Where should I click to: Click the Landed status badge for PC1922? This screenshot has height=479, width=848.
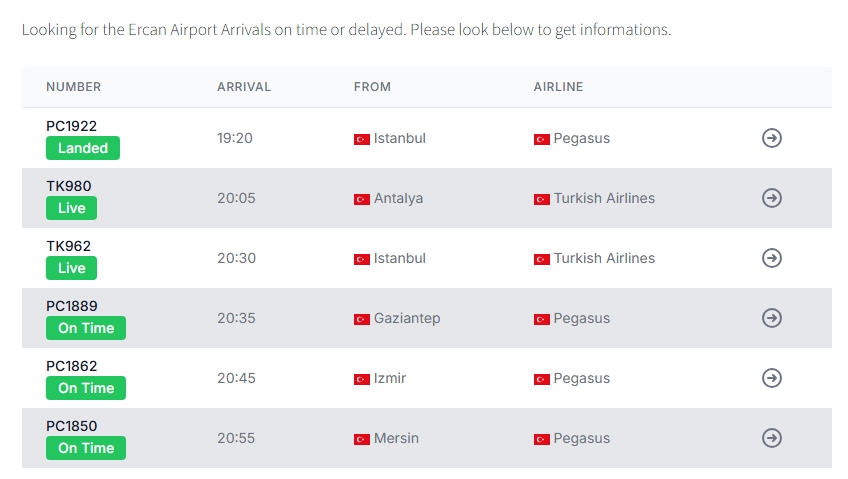(x=83, y=148)
